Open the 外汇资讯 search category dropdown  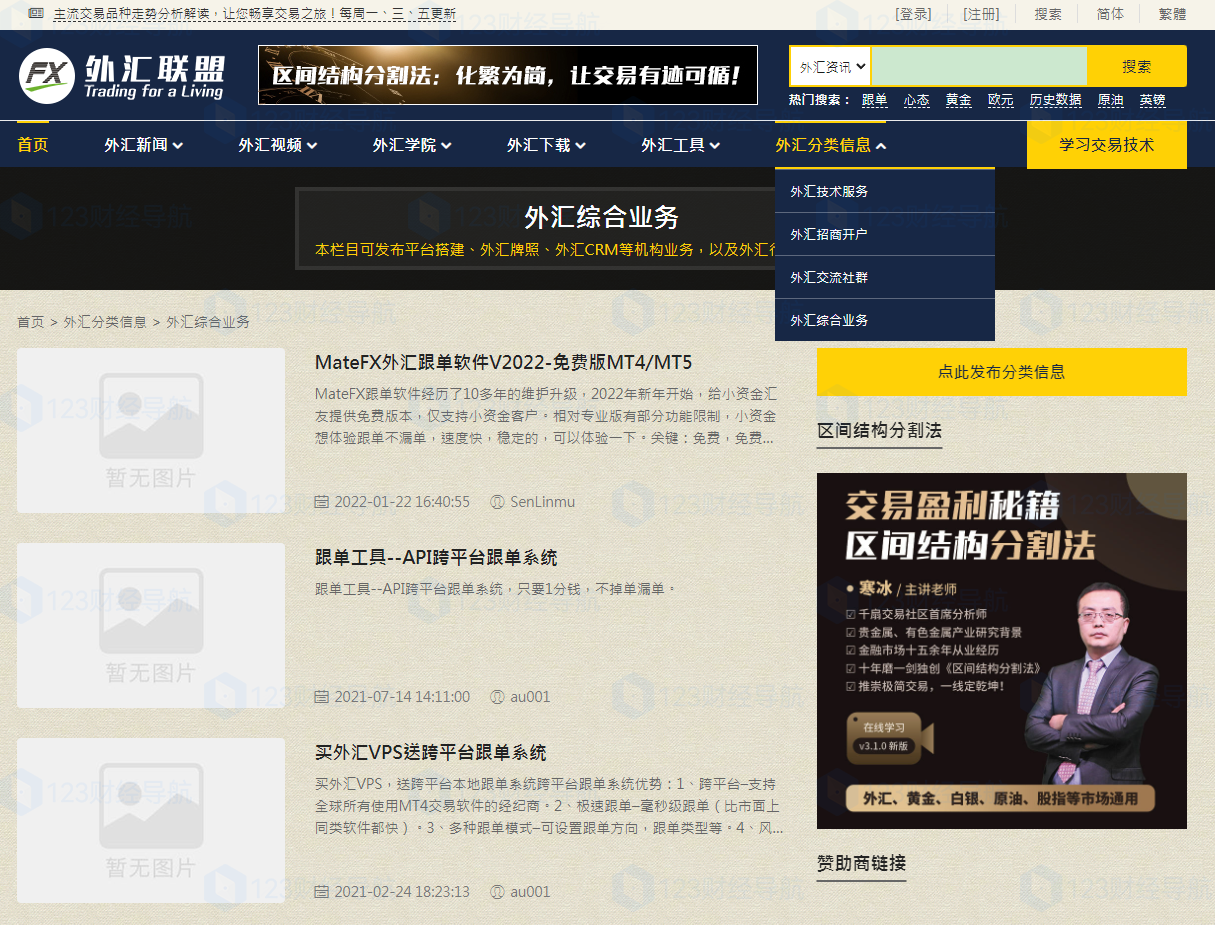pos(830,67)
